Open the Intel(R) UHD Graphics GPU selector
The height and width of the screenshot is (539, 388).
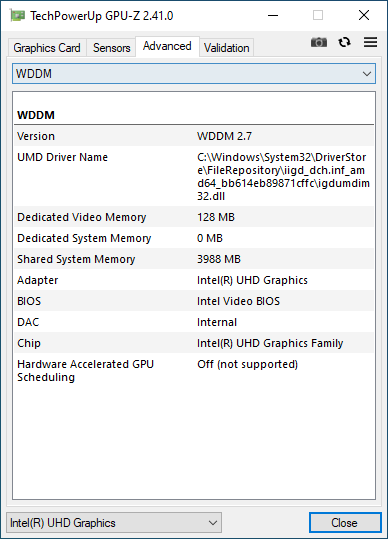[x=114, y=523]
